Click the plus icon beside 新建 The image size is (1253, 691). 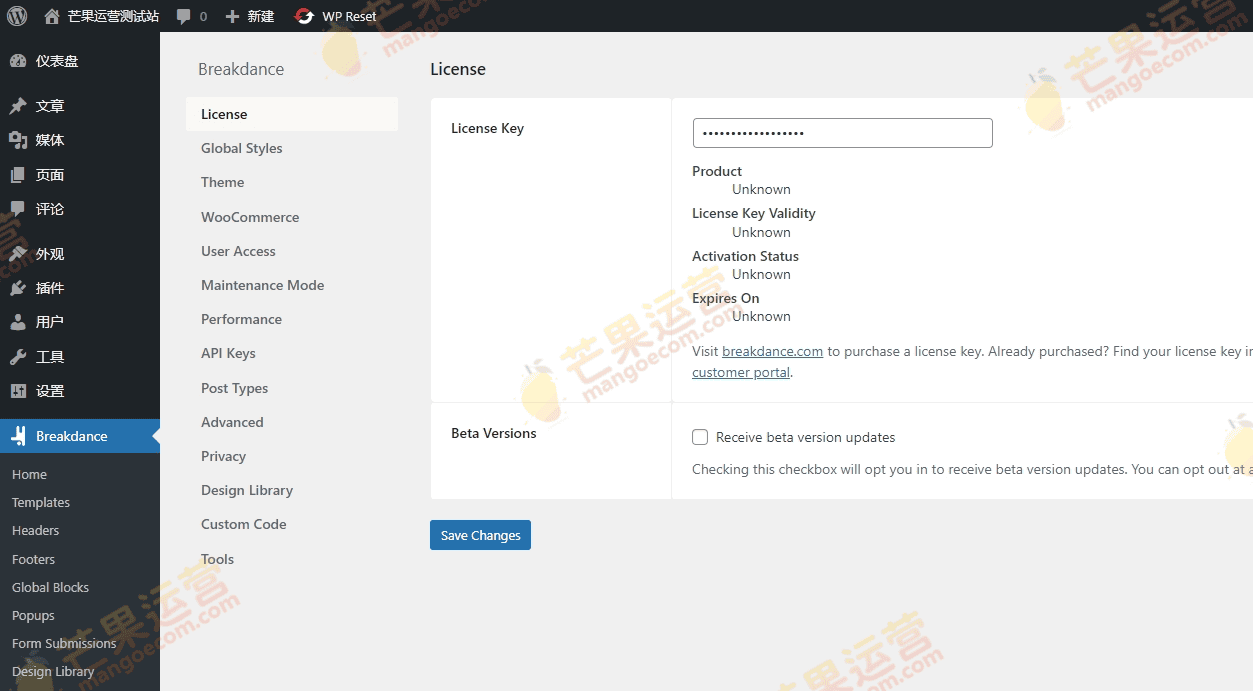232,16
